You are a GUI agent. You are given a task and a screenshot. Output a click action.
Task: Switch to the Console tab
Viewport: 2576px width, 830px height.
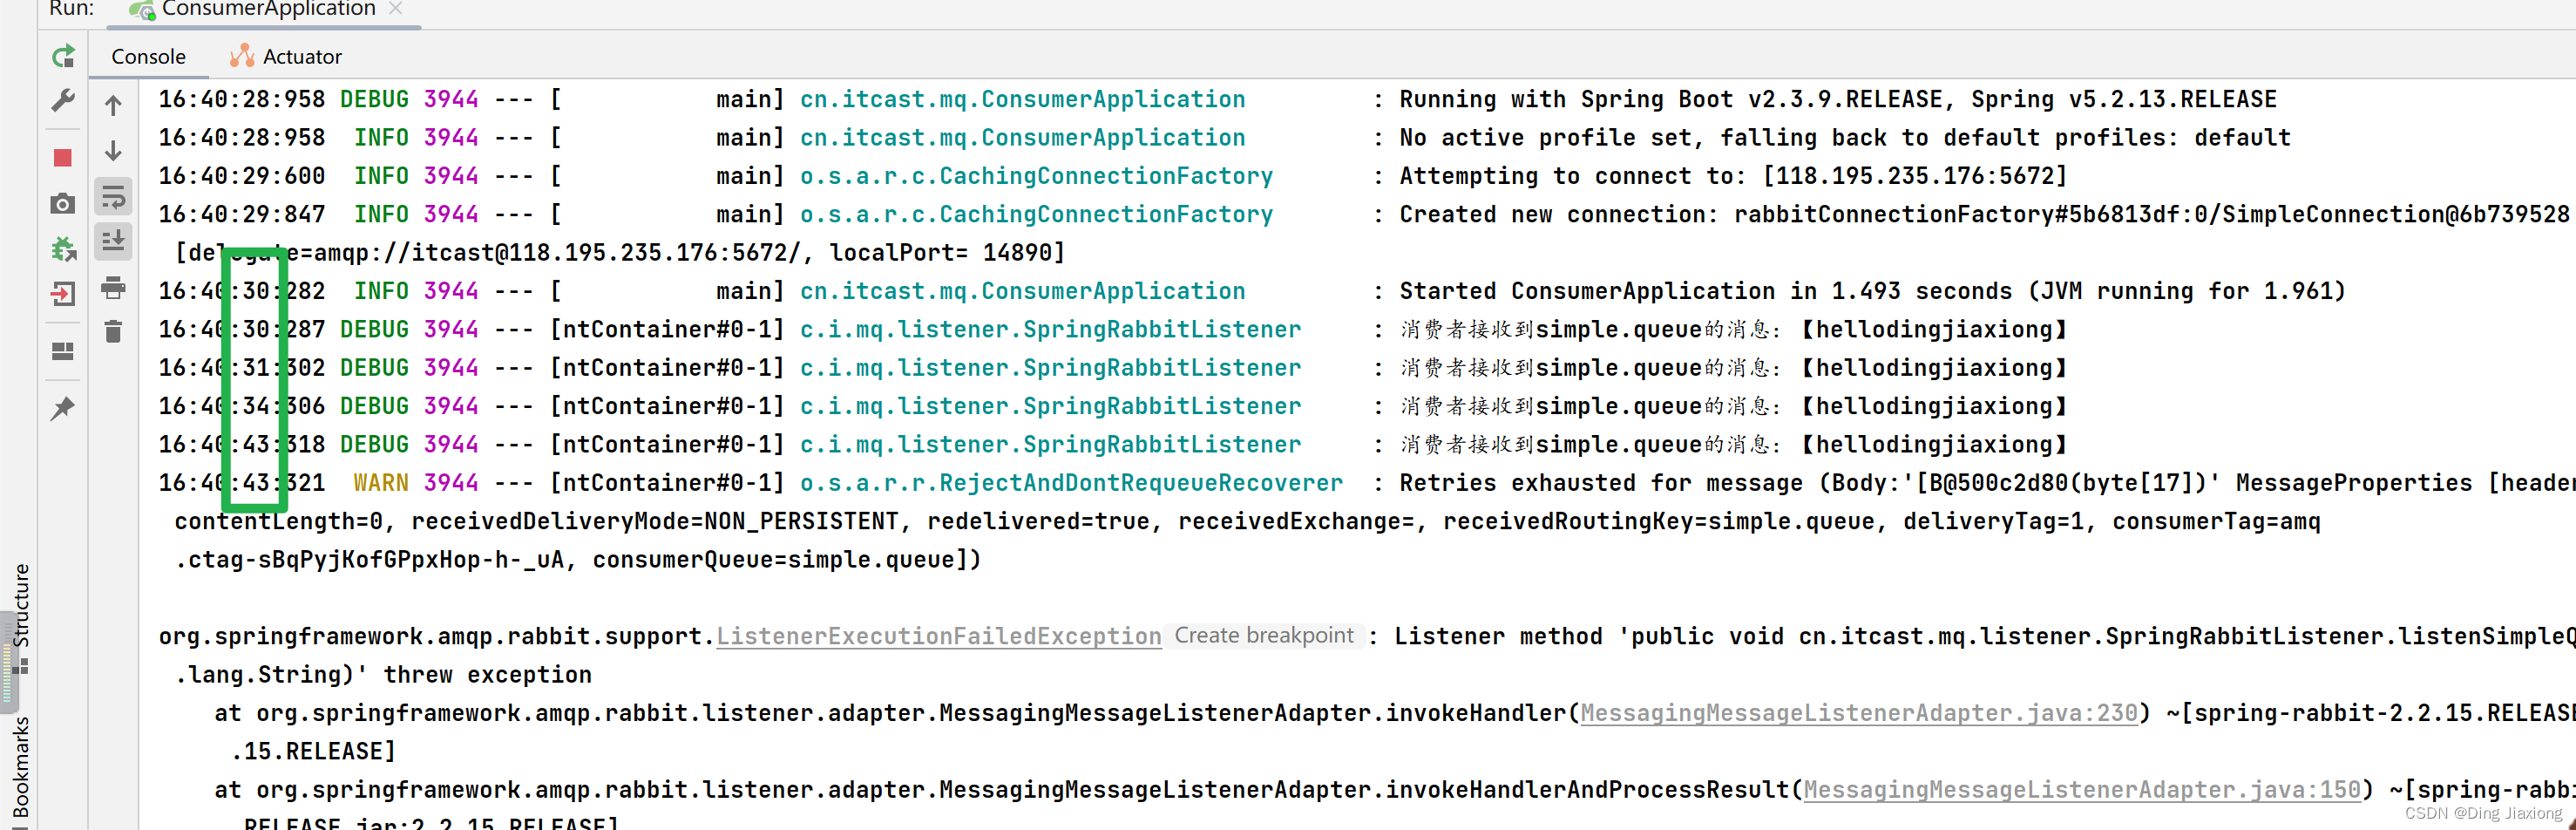148,56
